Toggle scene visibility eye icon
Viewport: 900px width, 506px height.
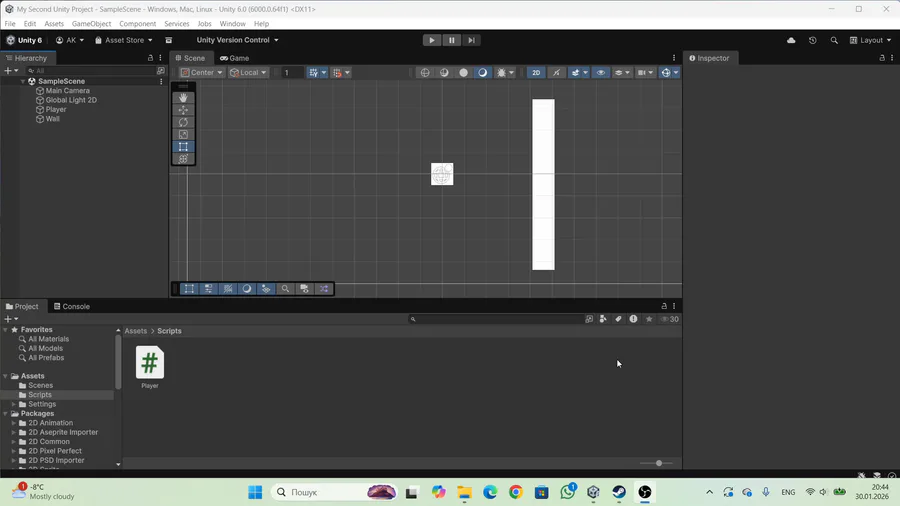600,73
